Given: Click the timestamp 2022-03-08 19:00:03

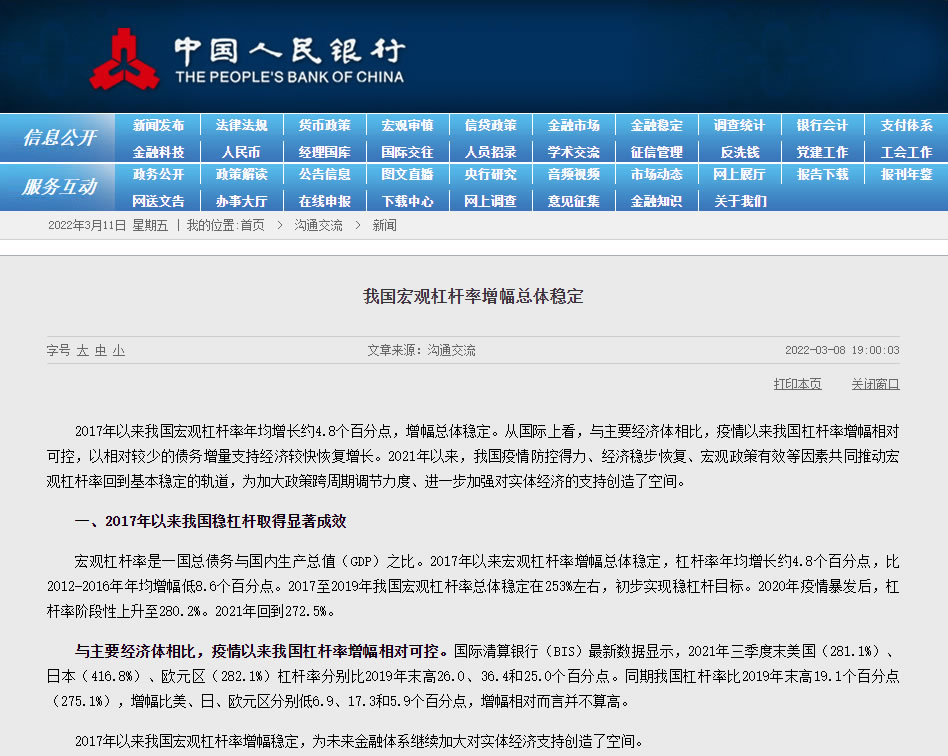Looking at the screenshot, I should click(842, 350).
